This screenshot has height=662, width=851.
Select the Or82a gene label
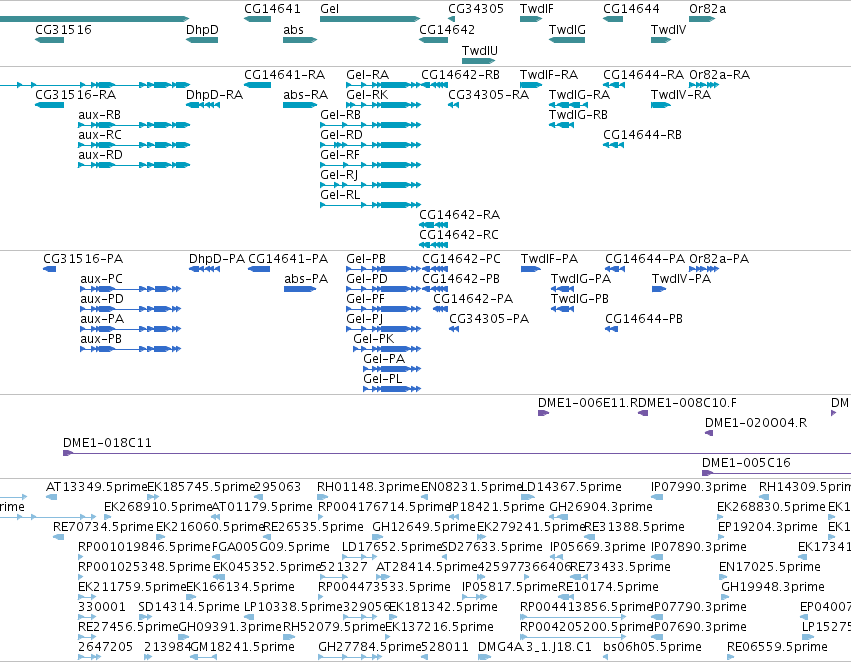(x=707, y=9)
